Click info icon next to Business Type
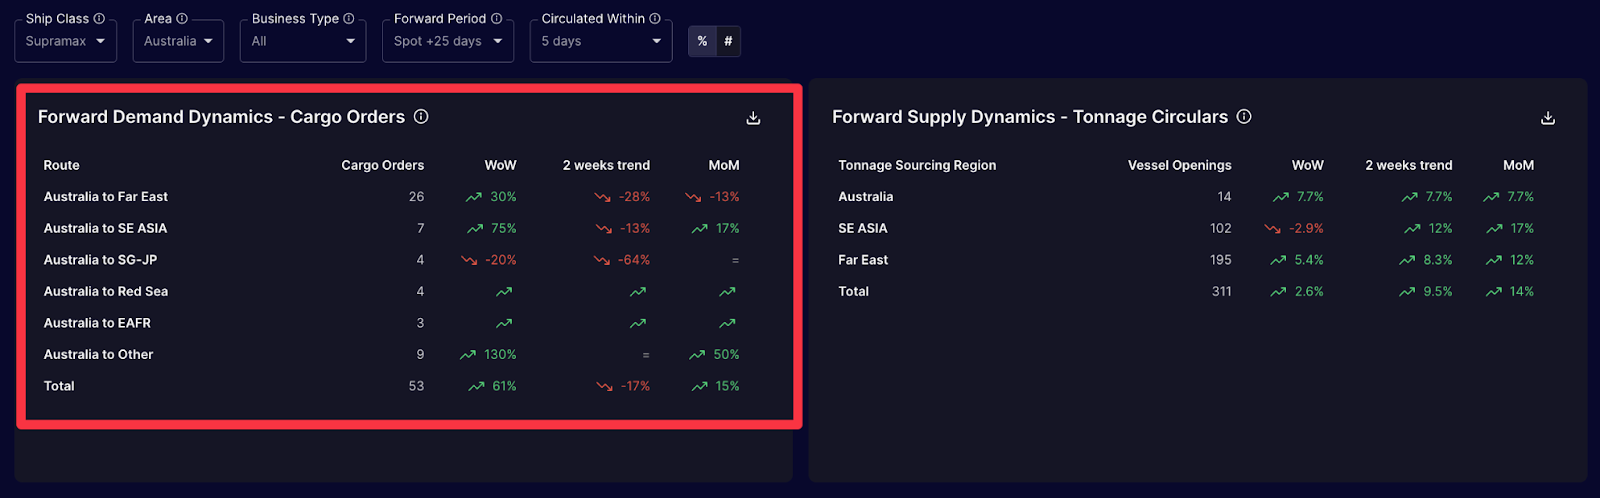This screenshot has height=498, width=1600. tap(349, 18)
